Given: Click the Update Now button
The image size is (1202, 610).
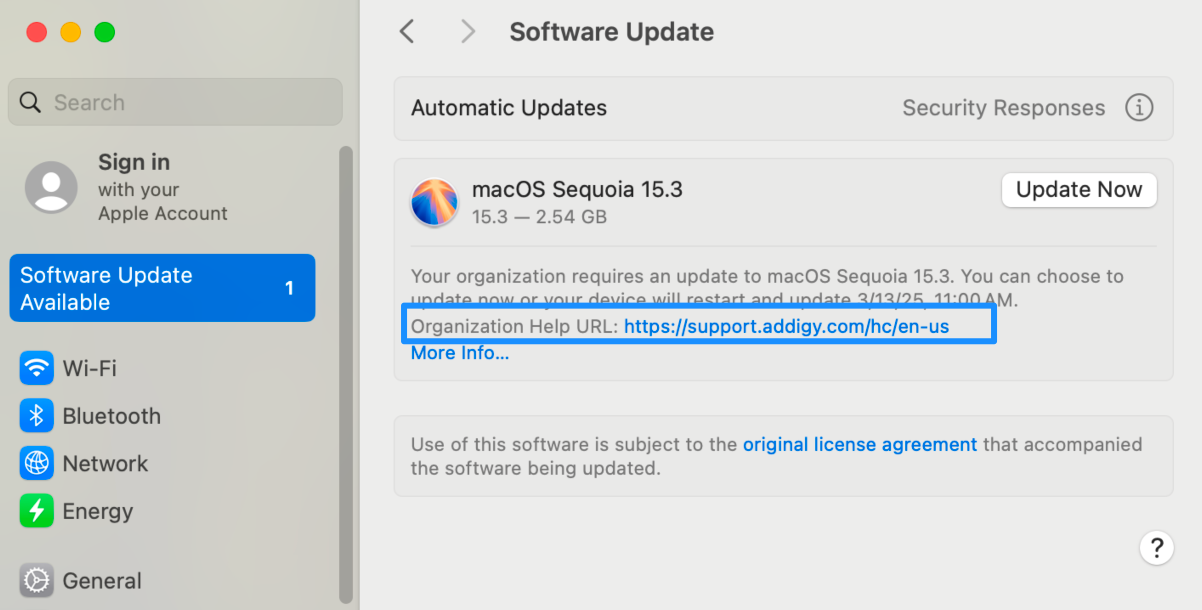Looking at the screenshot, I should 1079,190.
